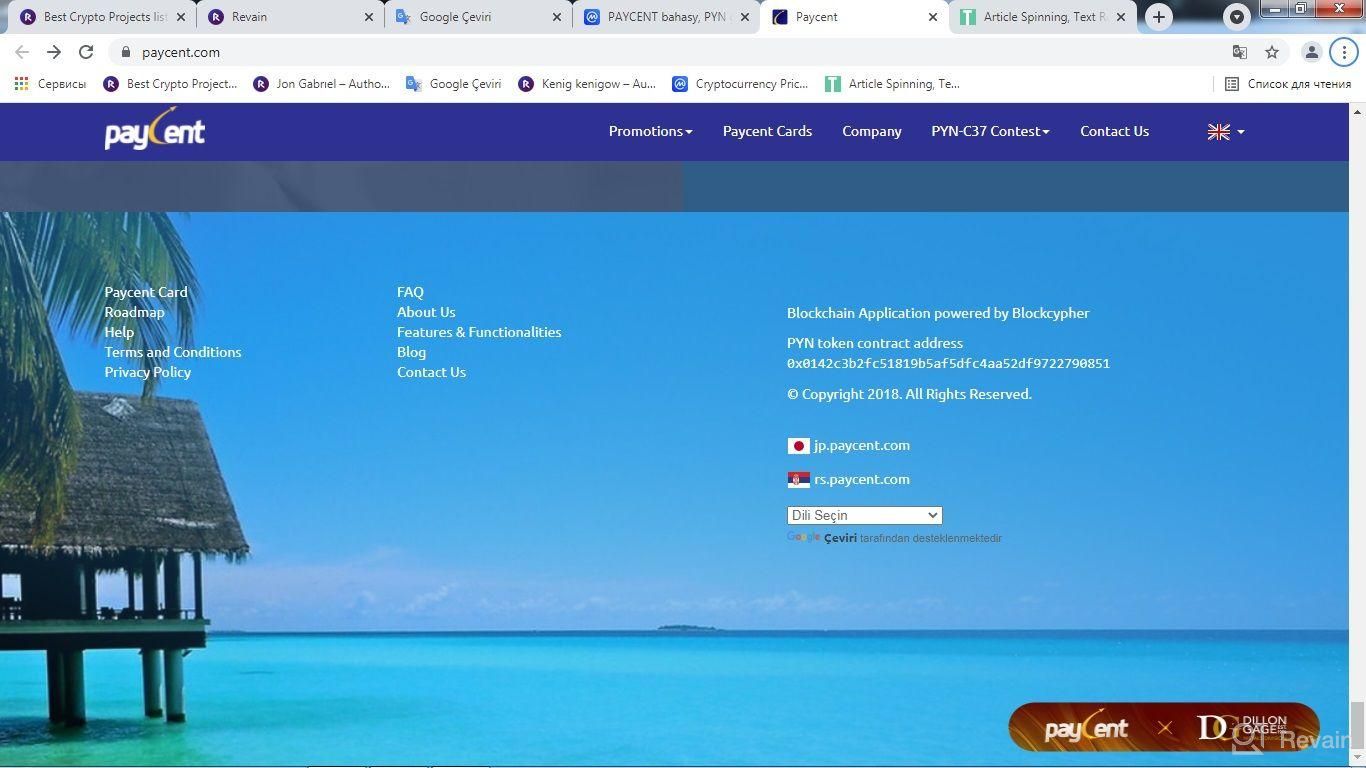The image size is (1366, 768).
Task: Open the Сервисы apps grid bookmark
Action: pyautogui.click(x=50, y=84)
